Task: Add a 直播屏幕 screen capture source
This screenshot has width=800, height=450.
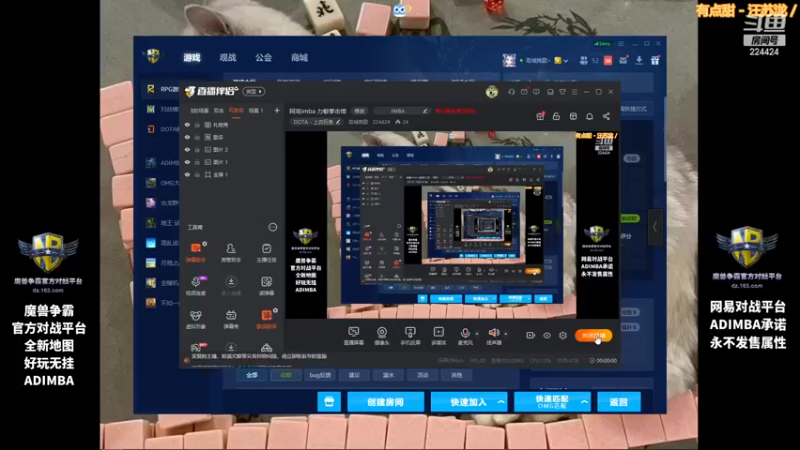Action: (x=354, y=336)
